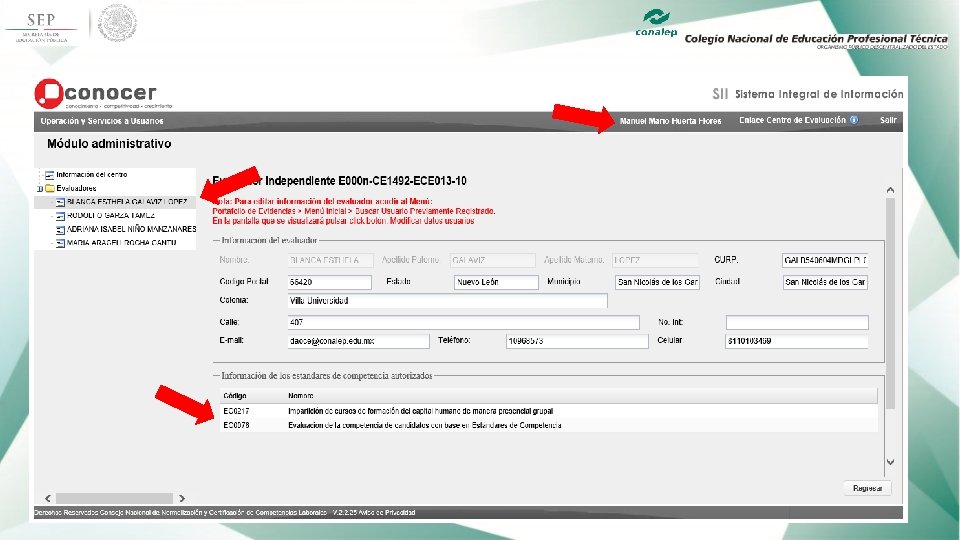The height and width of the screenshot is (540, 960).
Task: Click the conocer logo
Action: coord(98,93)
